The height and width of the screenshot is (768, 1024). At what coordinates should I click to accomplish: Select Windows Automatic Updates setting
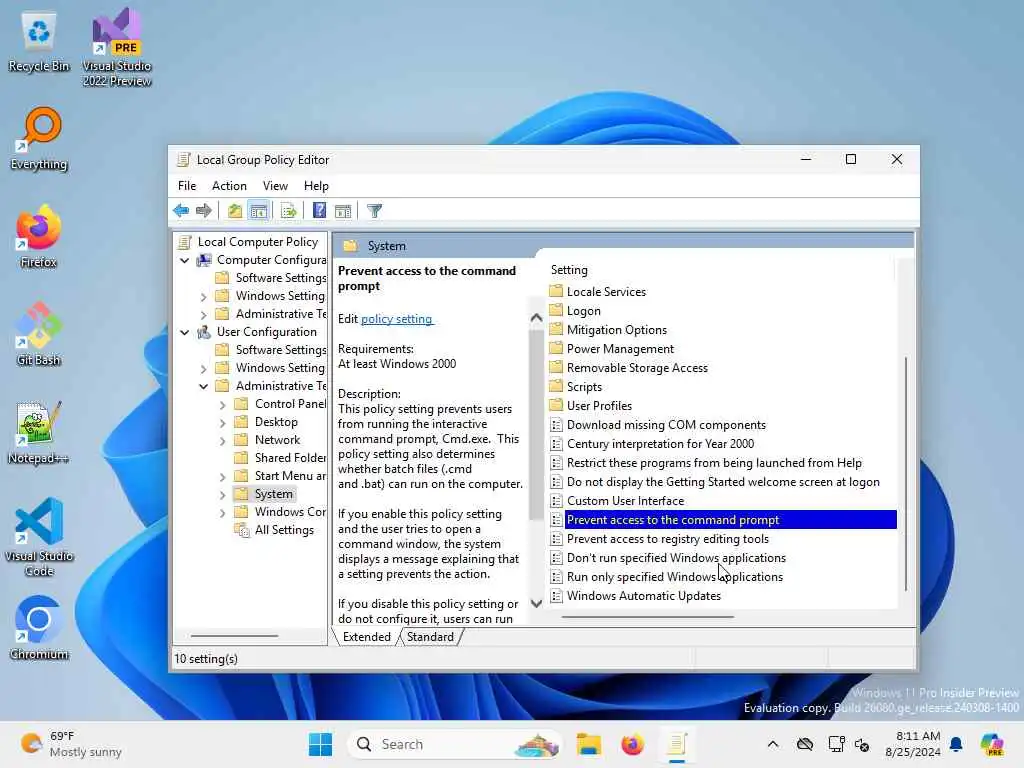click(x=643, y=596)
